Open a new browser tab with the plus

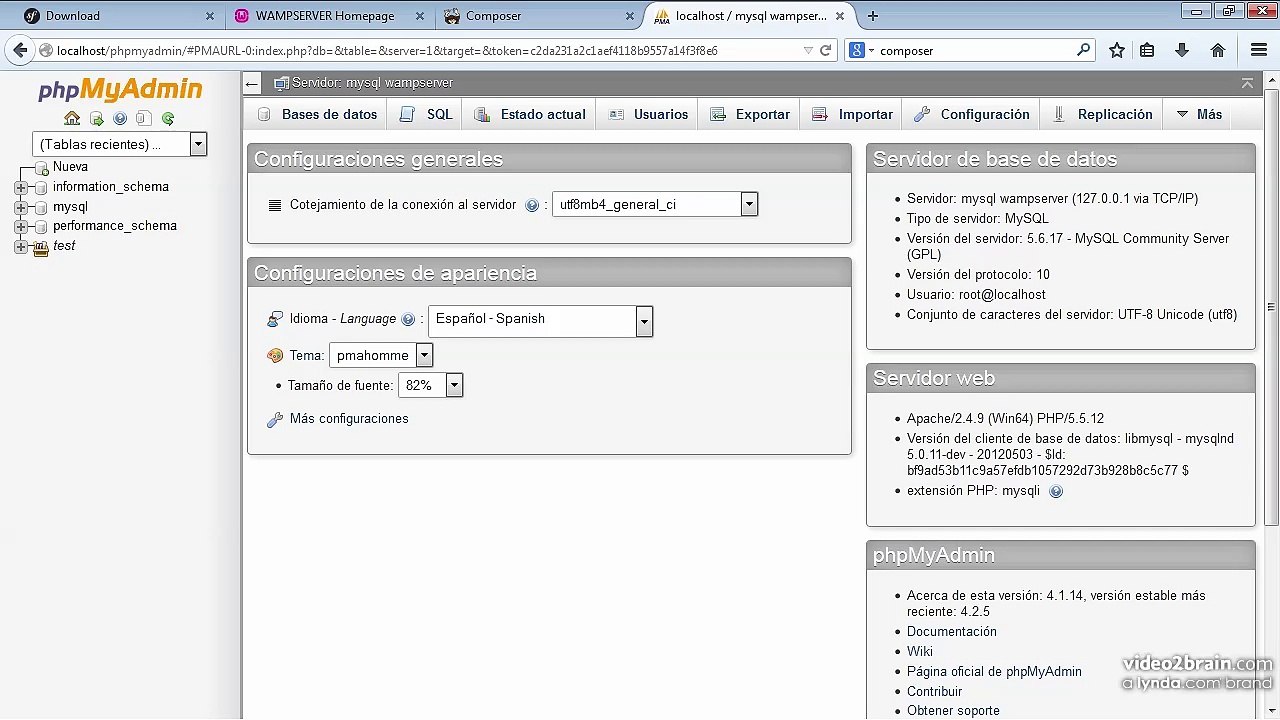(873, 16)
